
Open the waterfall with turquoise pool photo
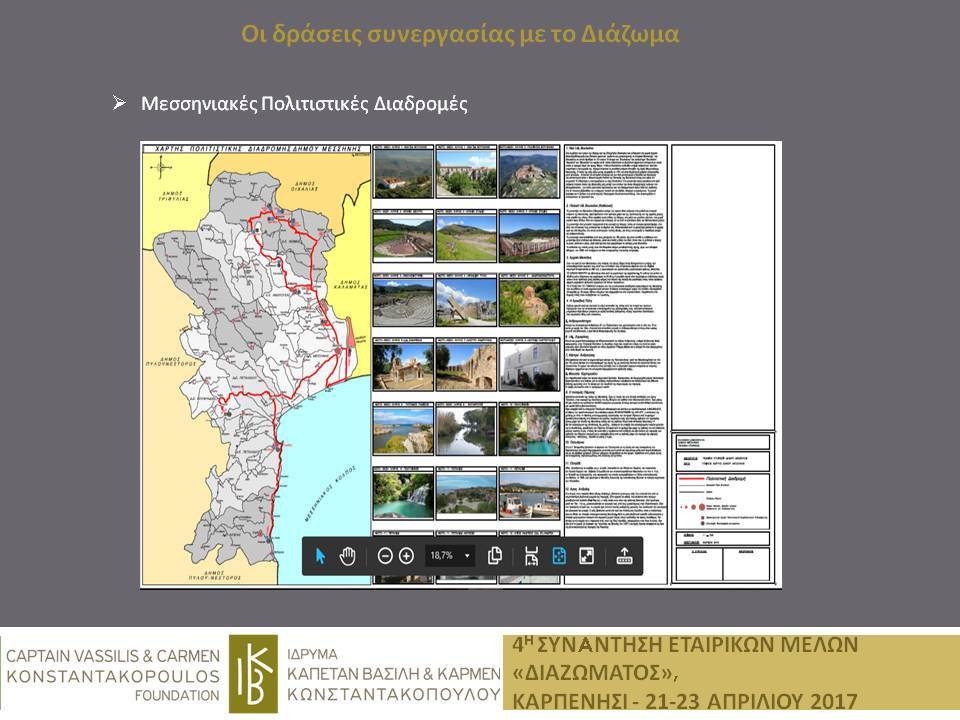coord(403,497)
